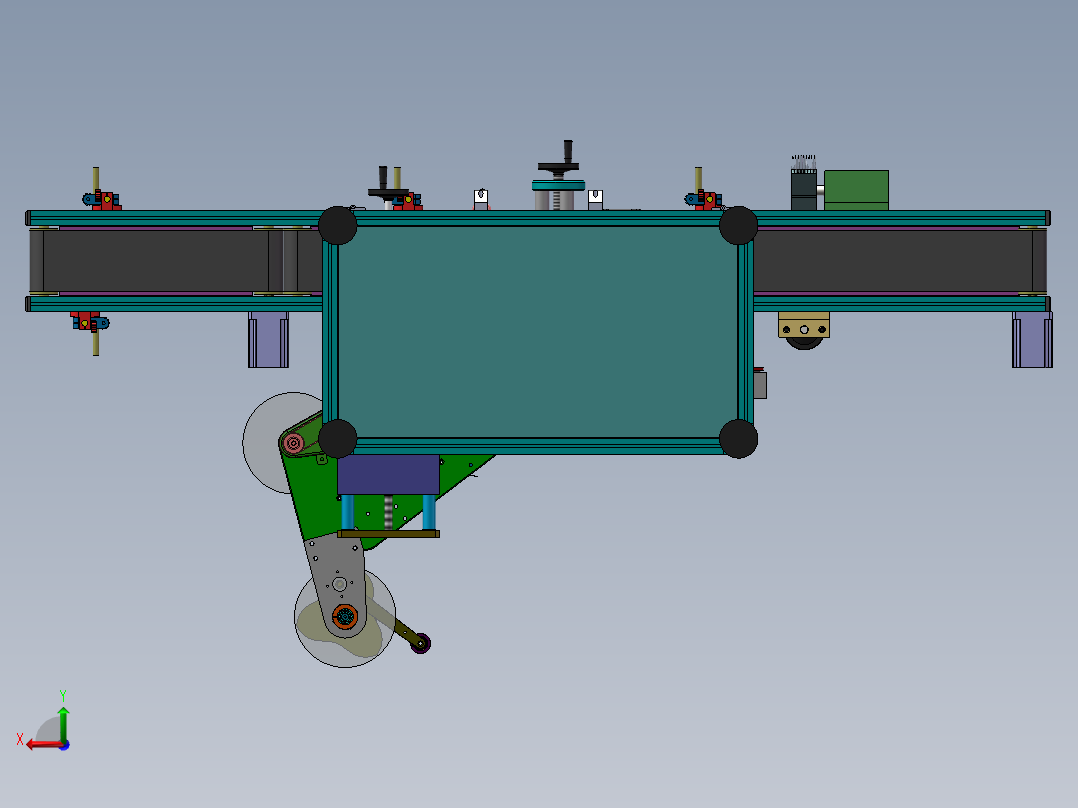Screen dimensions: 1078x808
Task: Click the red X axis arrow of the triad
Action: pos(38,744)
